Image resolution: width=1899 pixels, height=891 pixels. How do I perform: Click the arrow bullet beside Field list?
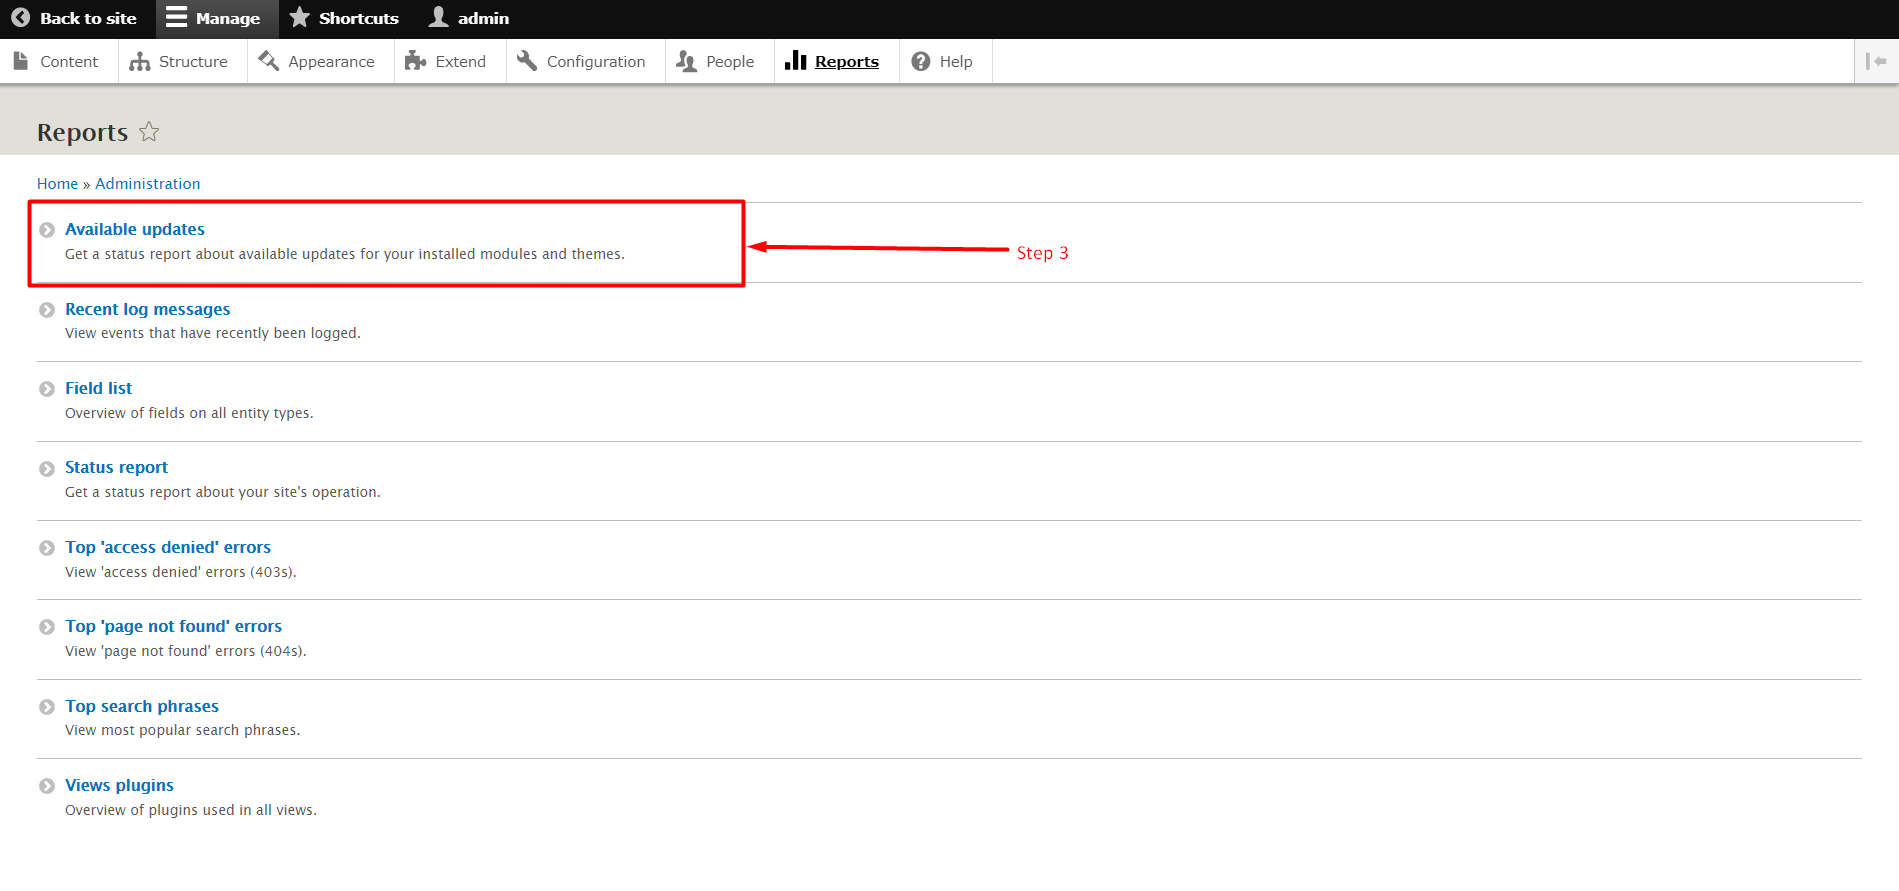[x=47, y=389]
